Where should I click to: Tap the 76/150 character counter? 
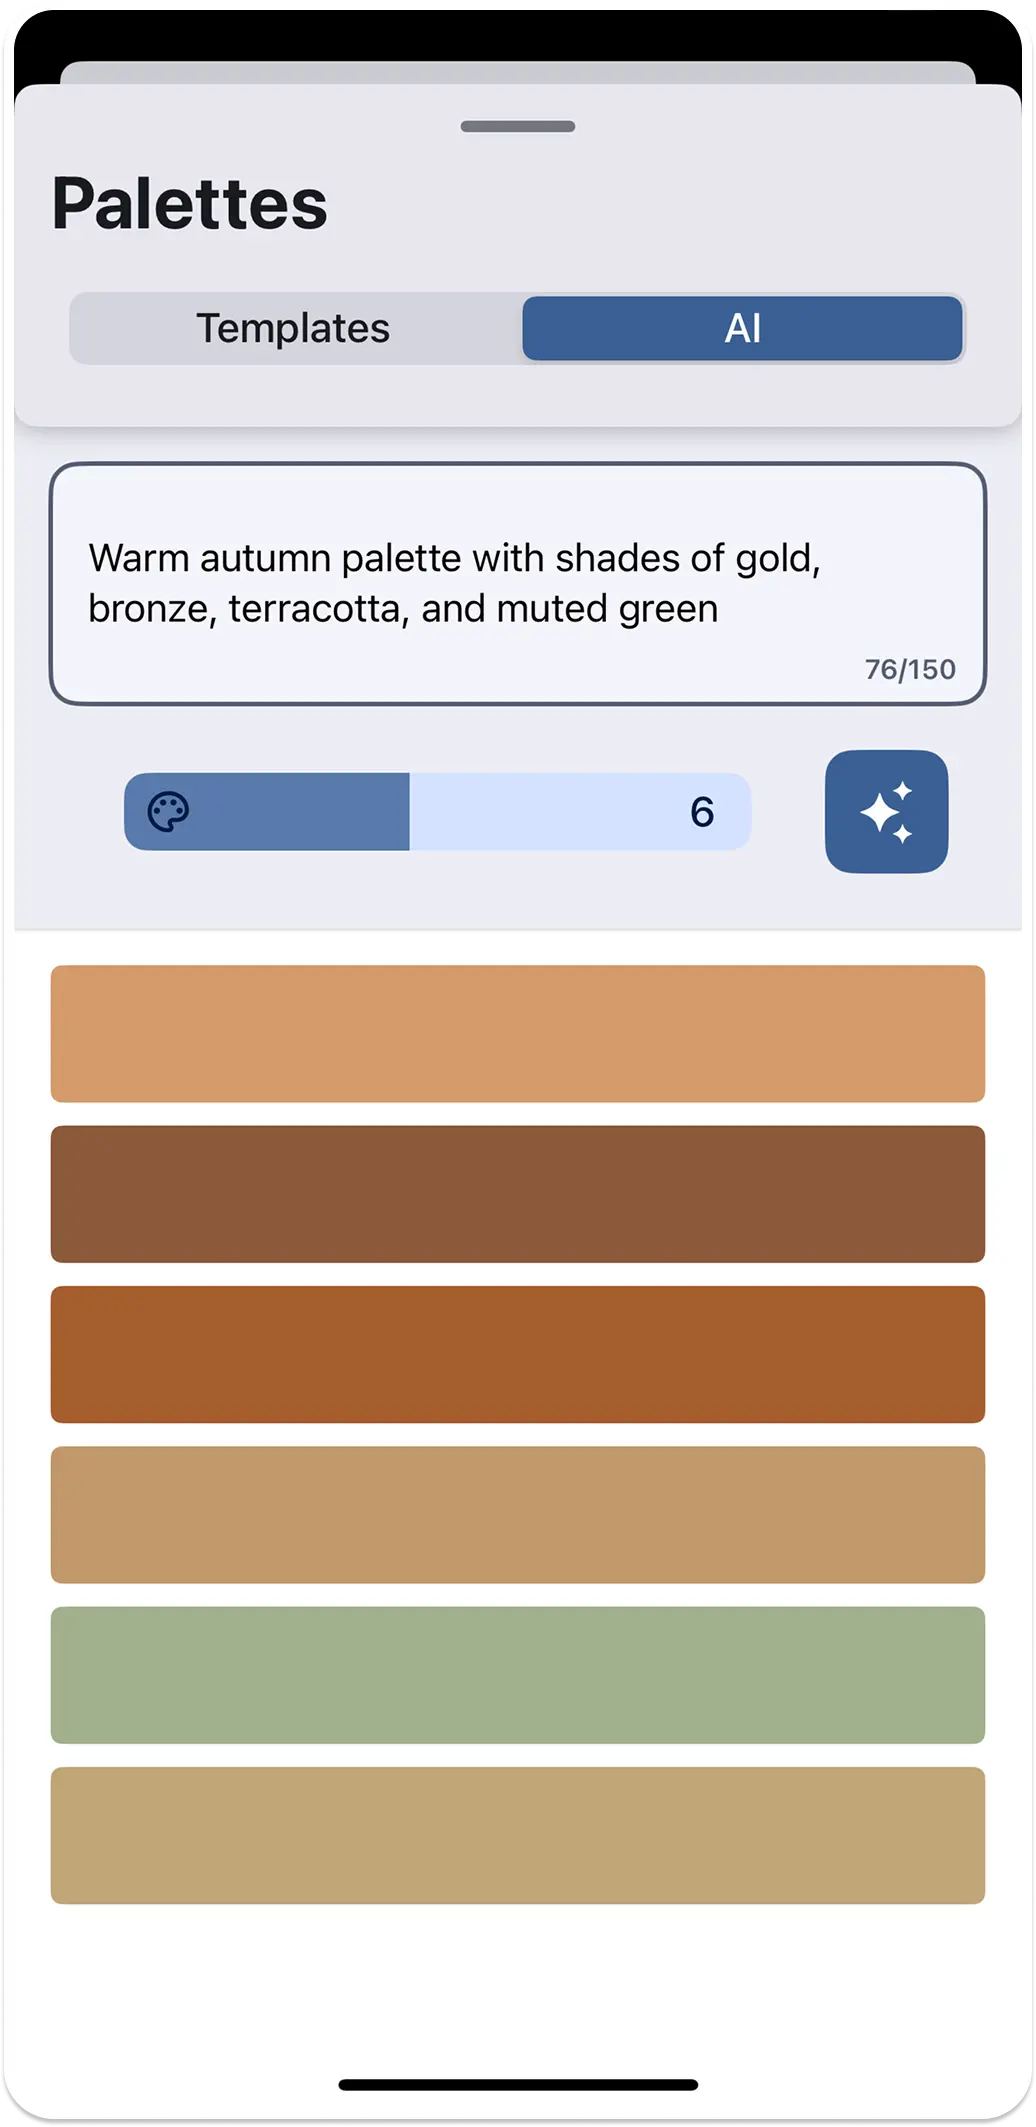coord(911,669)
